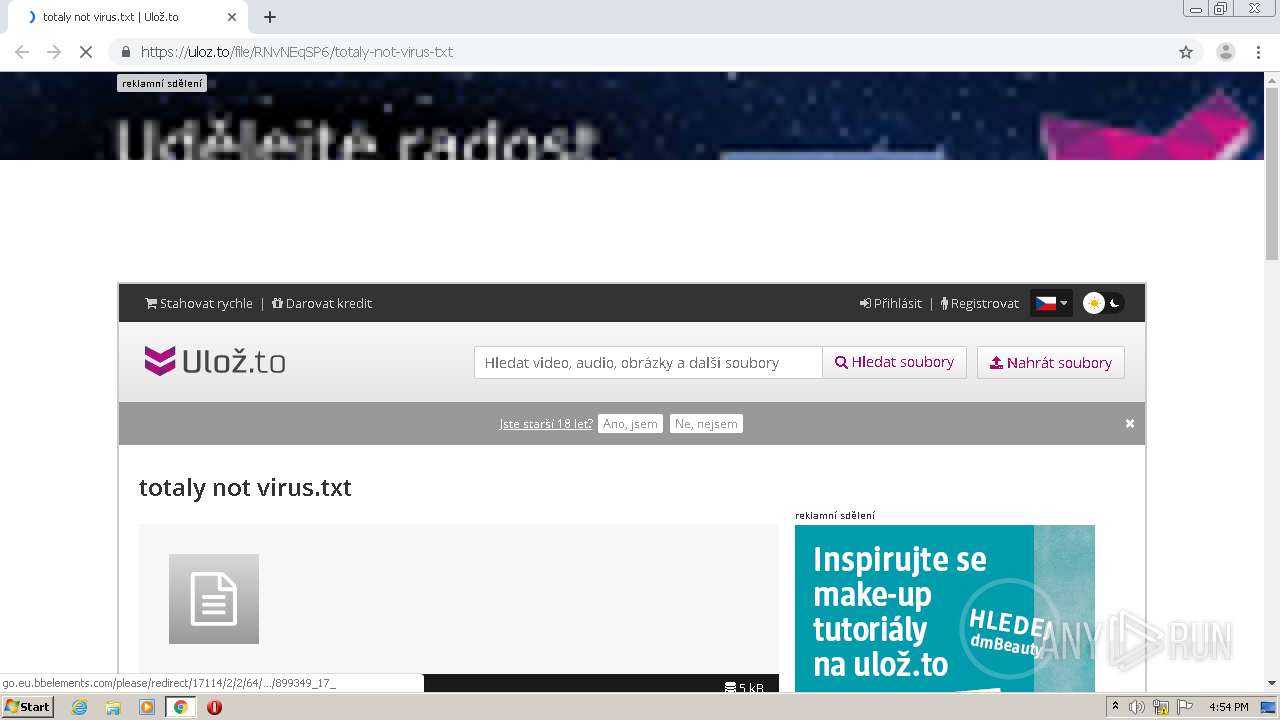Viewport: 1280px width, 720px height.
Task: Click the text file document icon
Action: (214, 599)
